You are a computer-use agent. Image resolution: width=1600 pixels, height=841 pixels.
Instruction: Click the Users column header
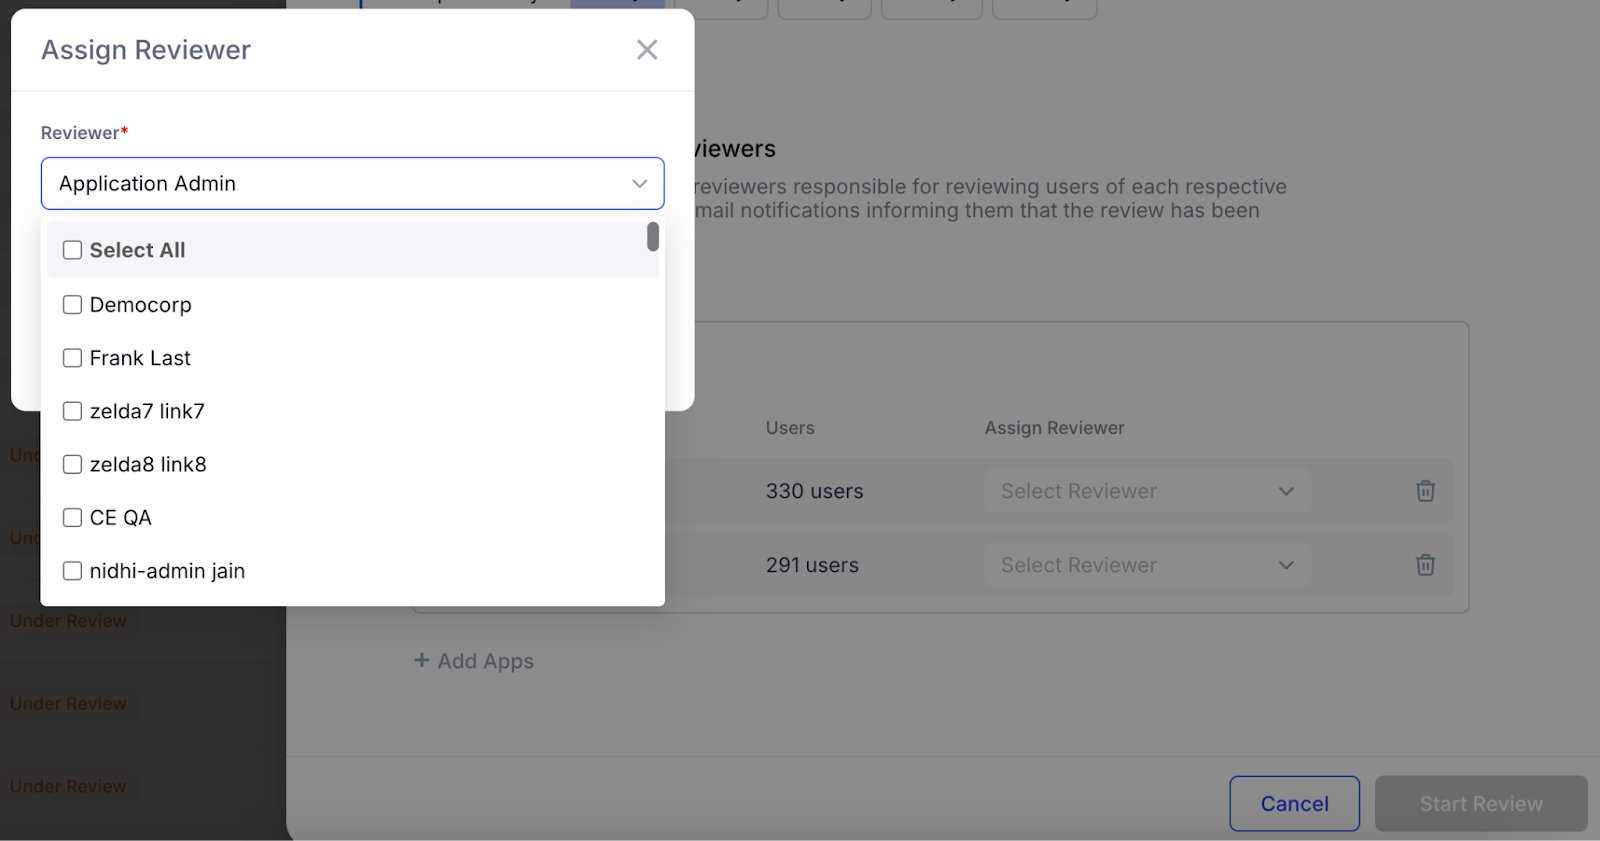(x=790, y=428)
